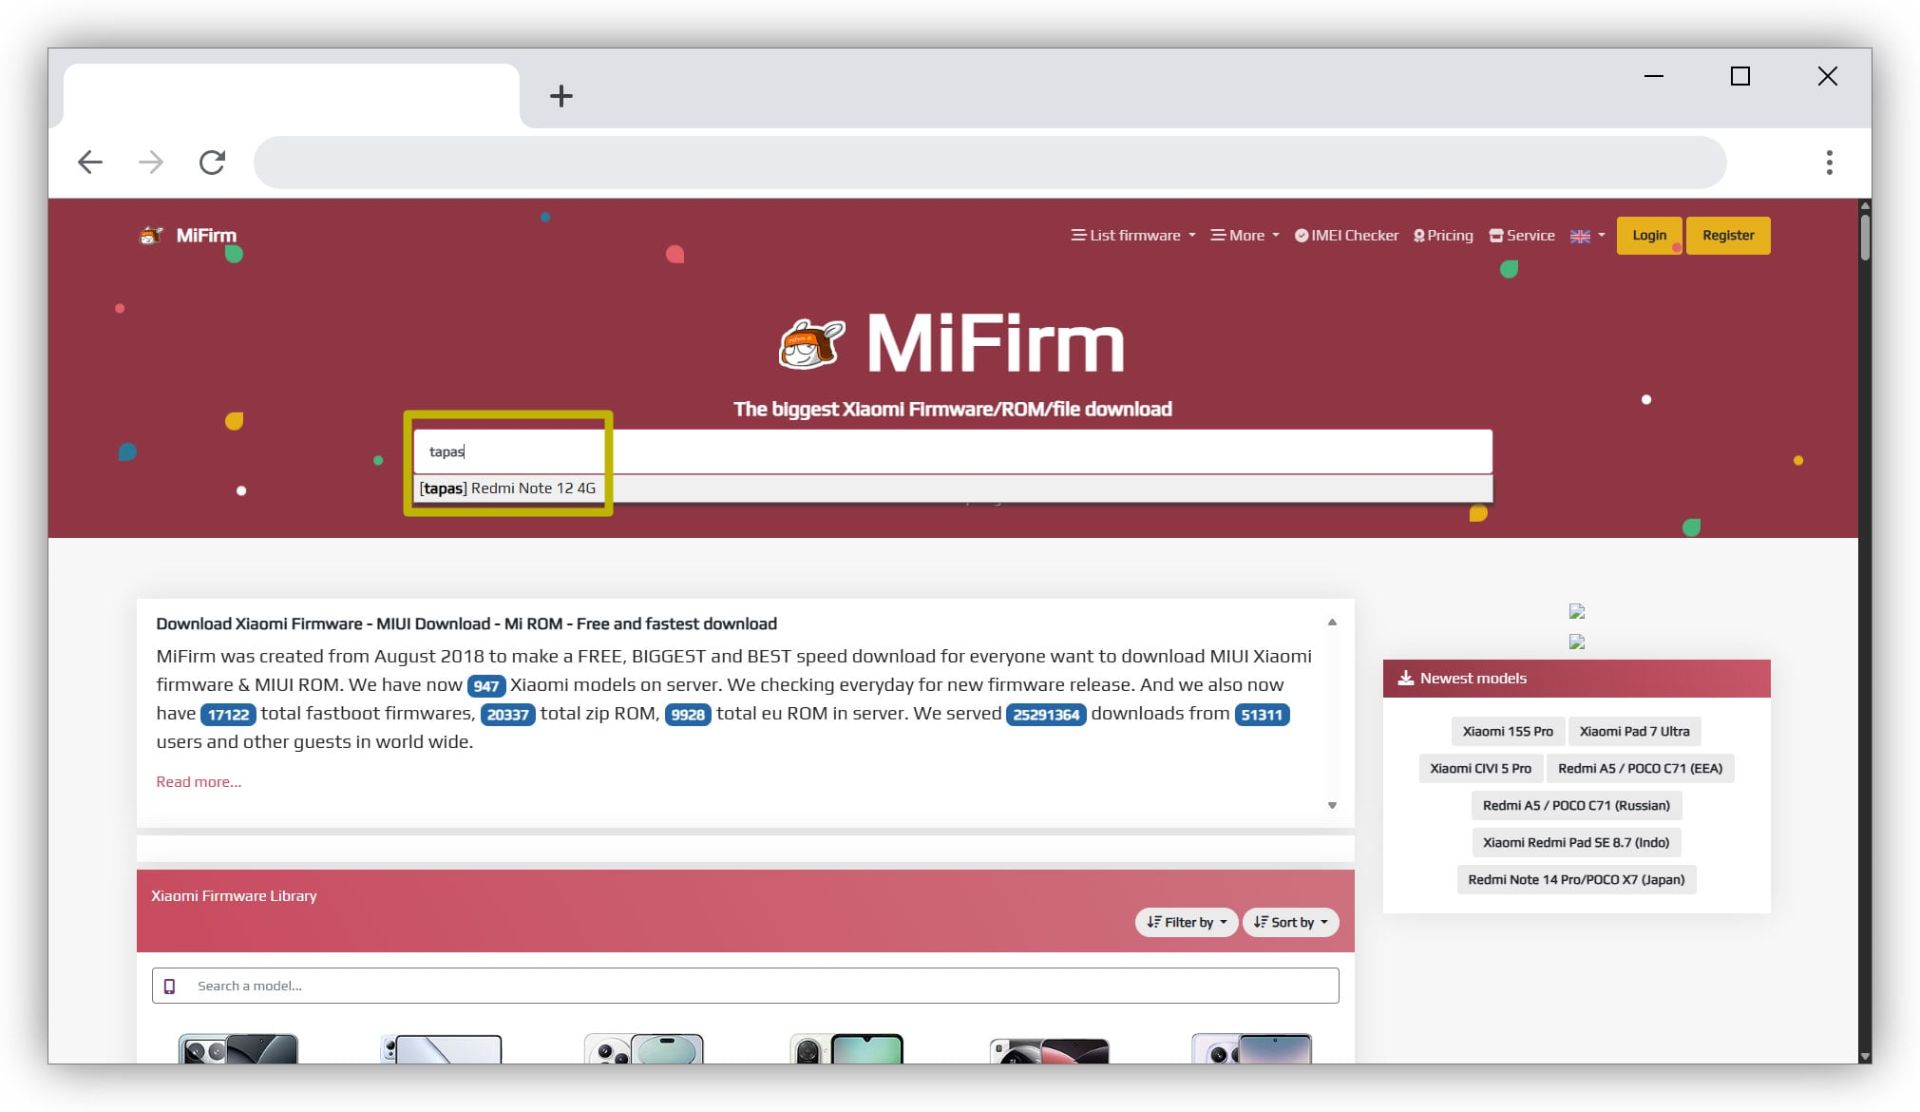Click the phone icon in model search box
Image resolution: width=1920 pixels, height=1112 pixels.
169,986
